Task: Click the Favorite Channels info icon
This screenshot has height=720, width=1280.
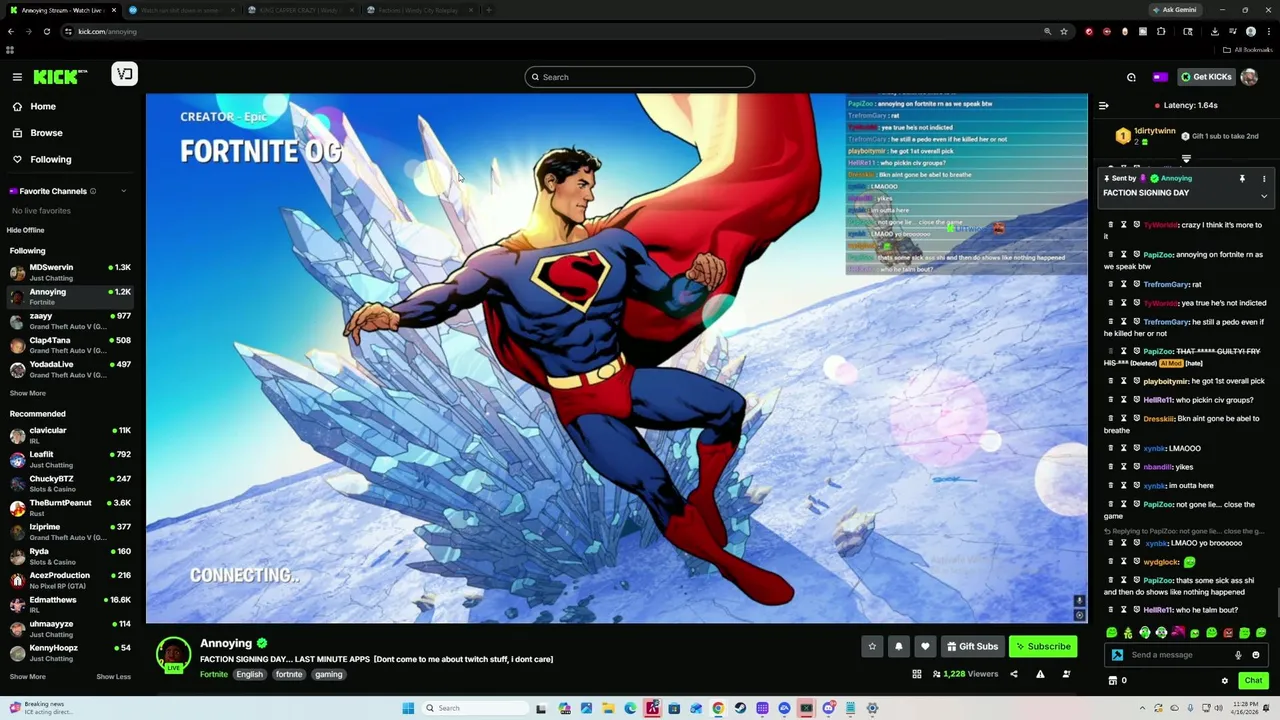Action: click(93, 191)
